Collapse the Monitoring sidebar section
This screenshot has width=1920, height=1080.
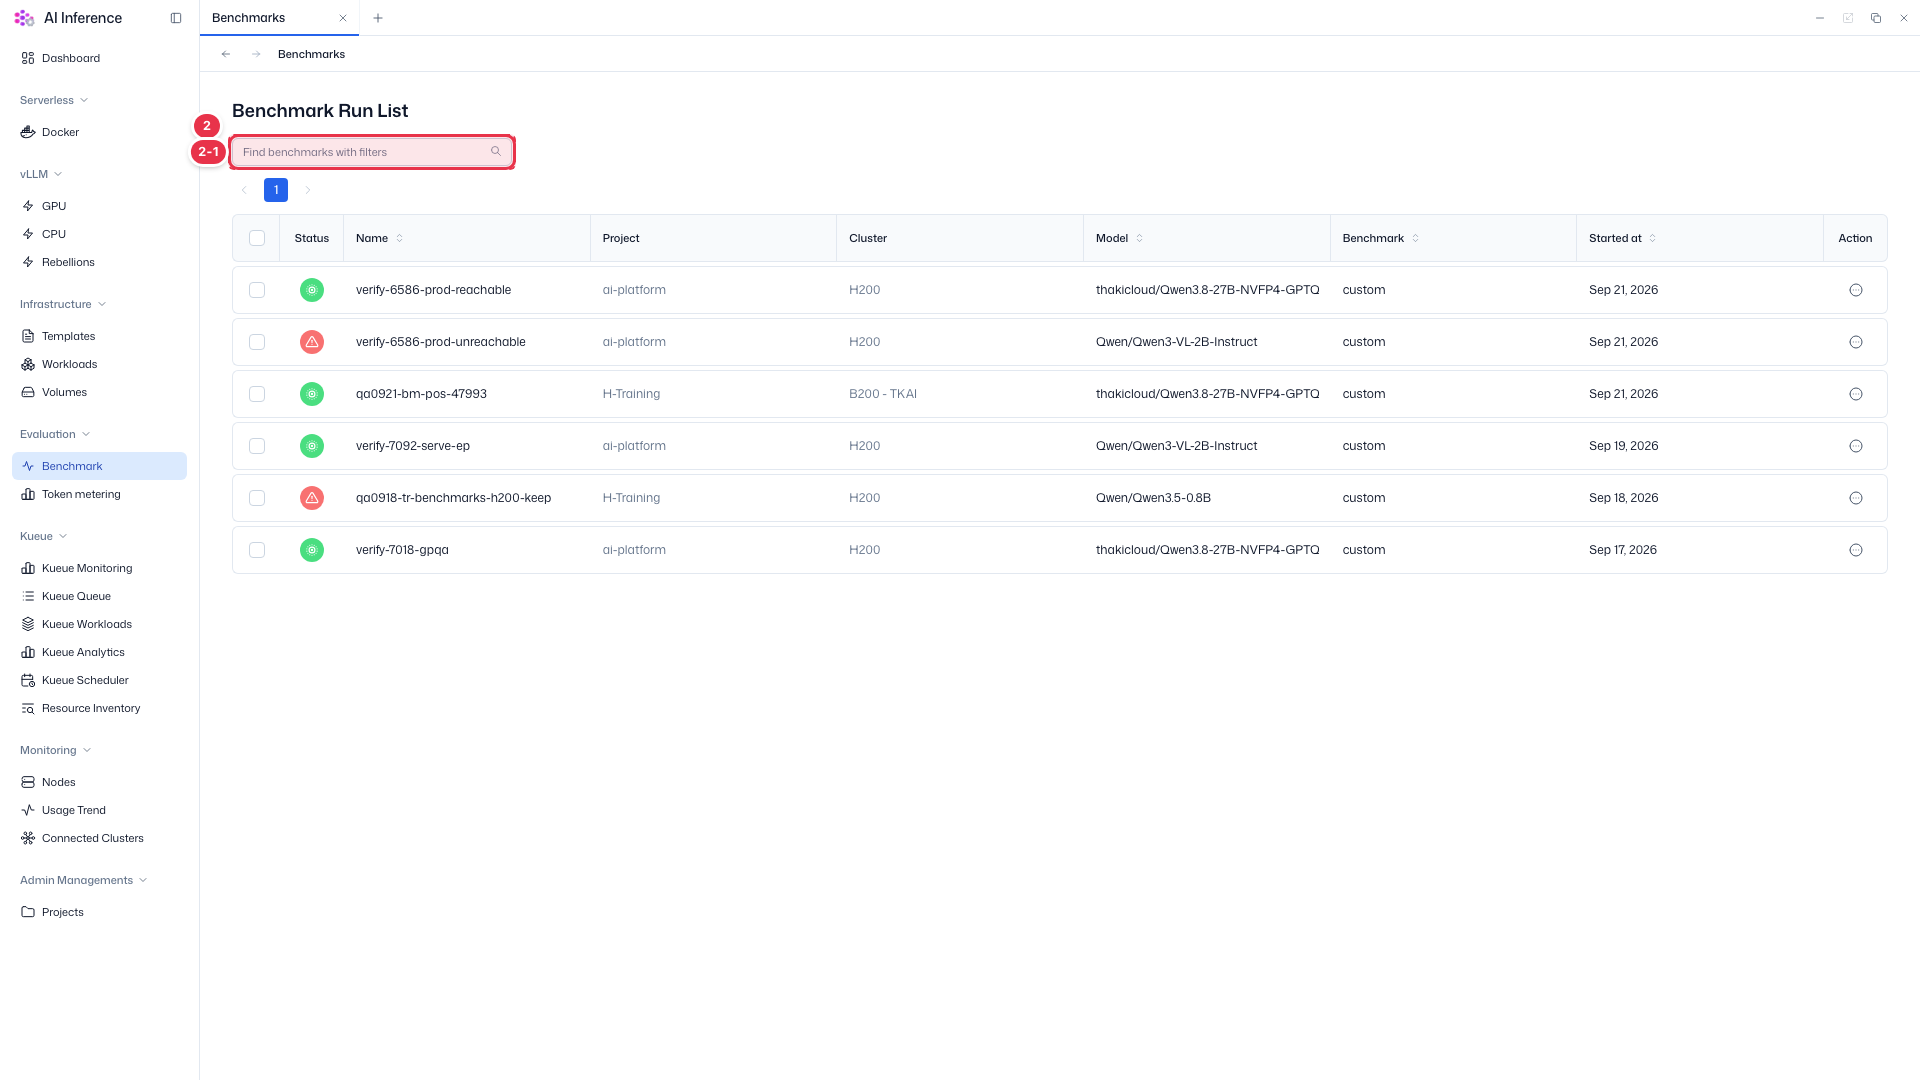pyautogui.click(x=56, y=750)
